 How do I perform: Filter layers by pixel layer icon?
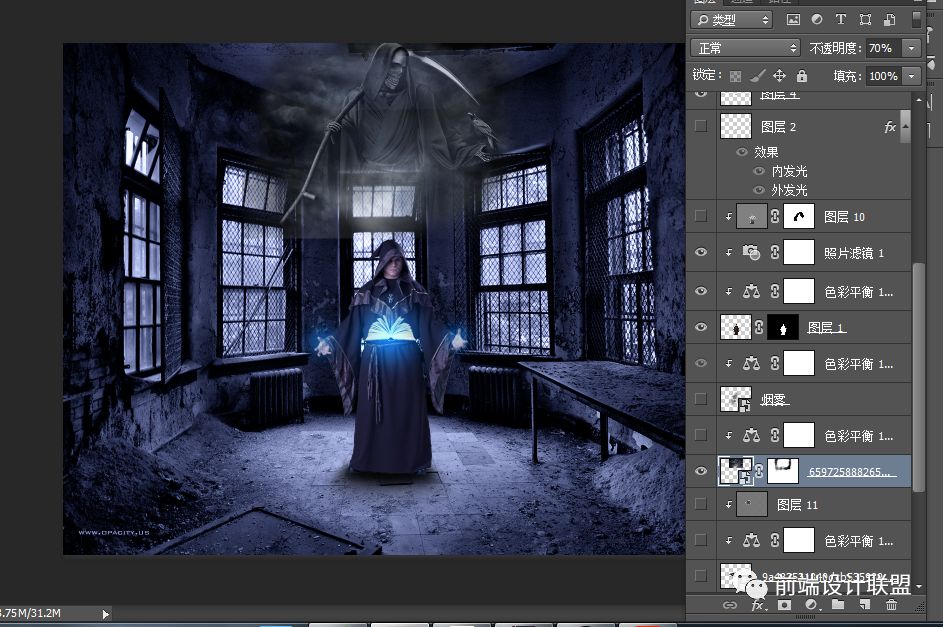tap(793, 20)
